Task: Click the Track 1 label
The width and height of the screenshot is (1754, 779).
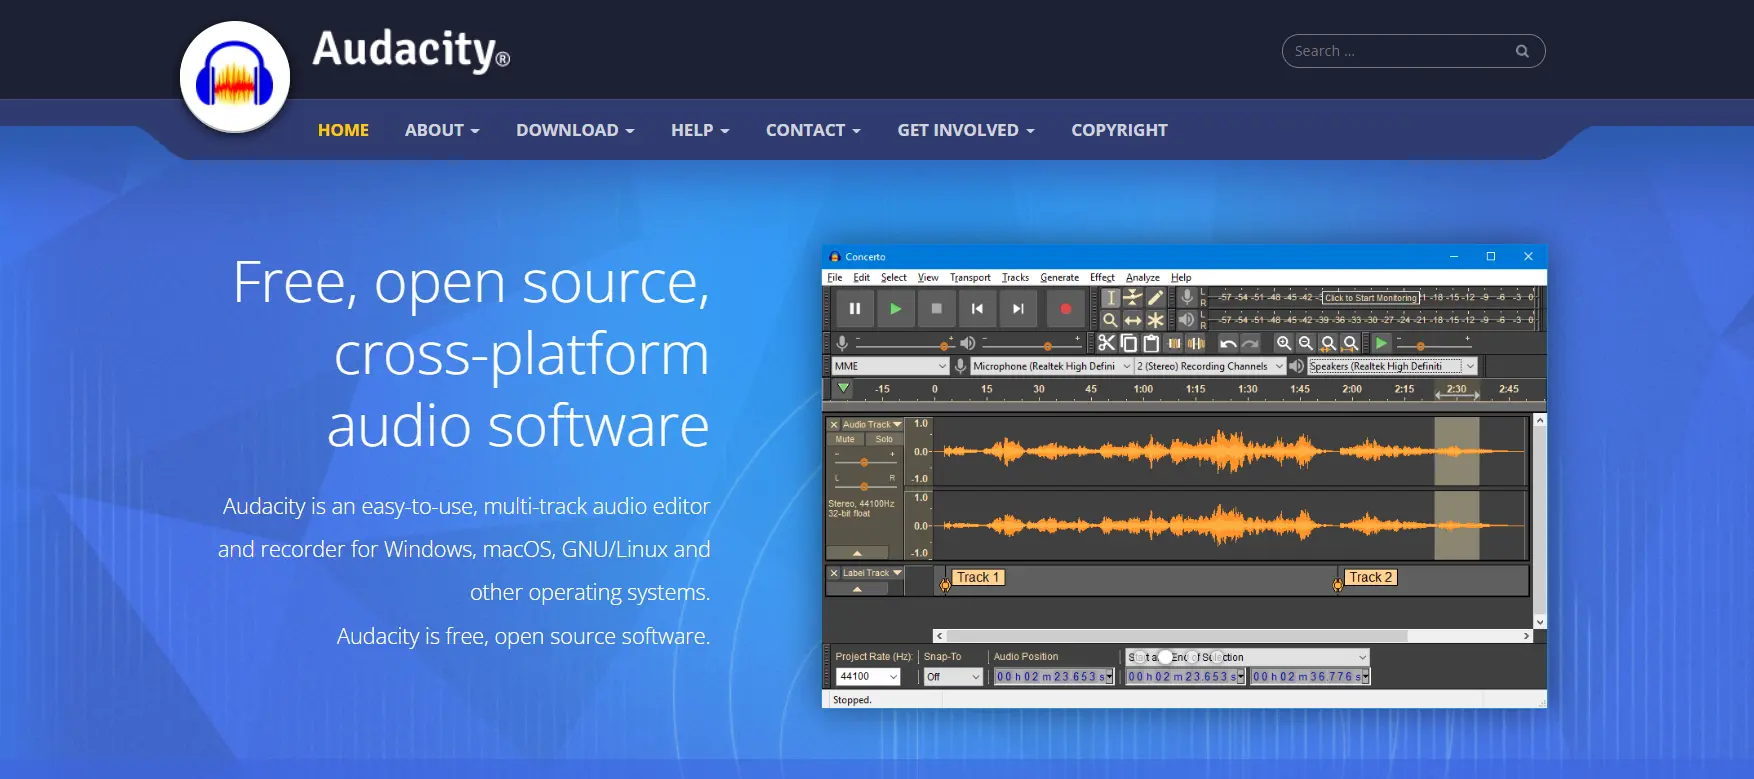Action: (x=977, y=577)
